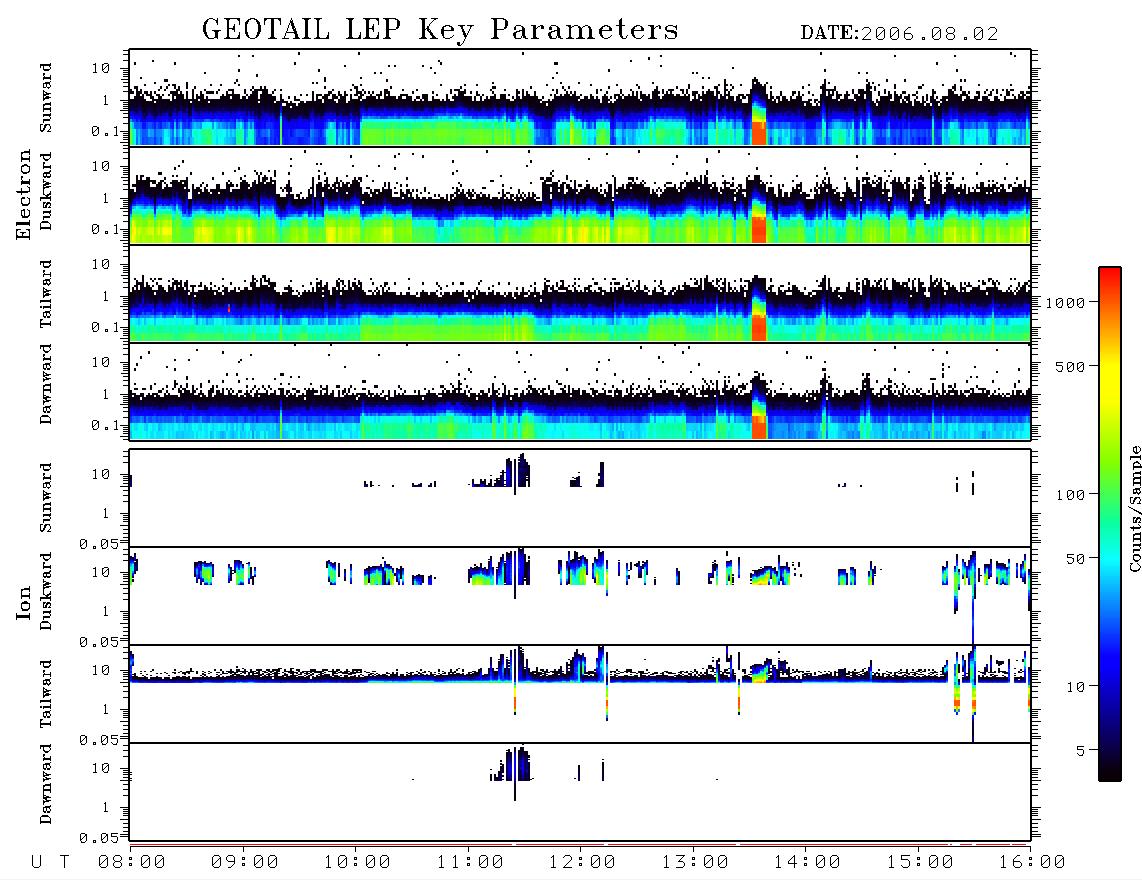Click the 13:00 time axis label
1142x880 pixels.
[x=695, y=863]
